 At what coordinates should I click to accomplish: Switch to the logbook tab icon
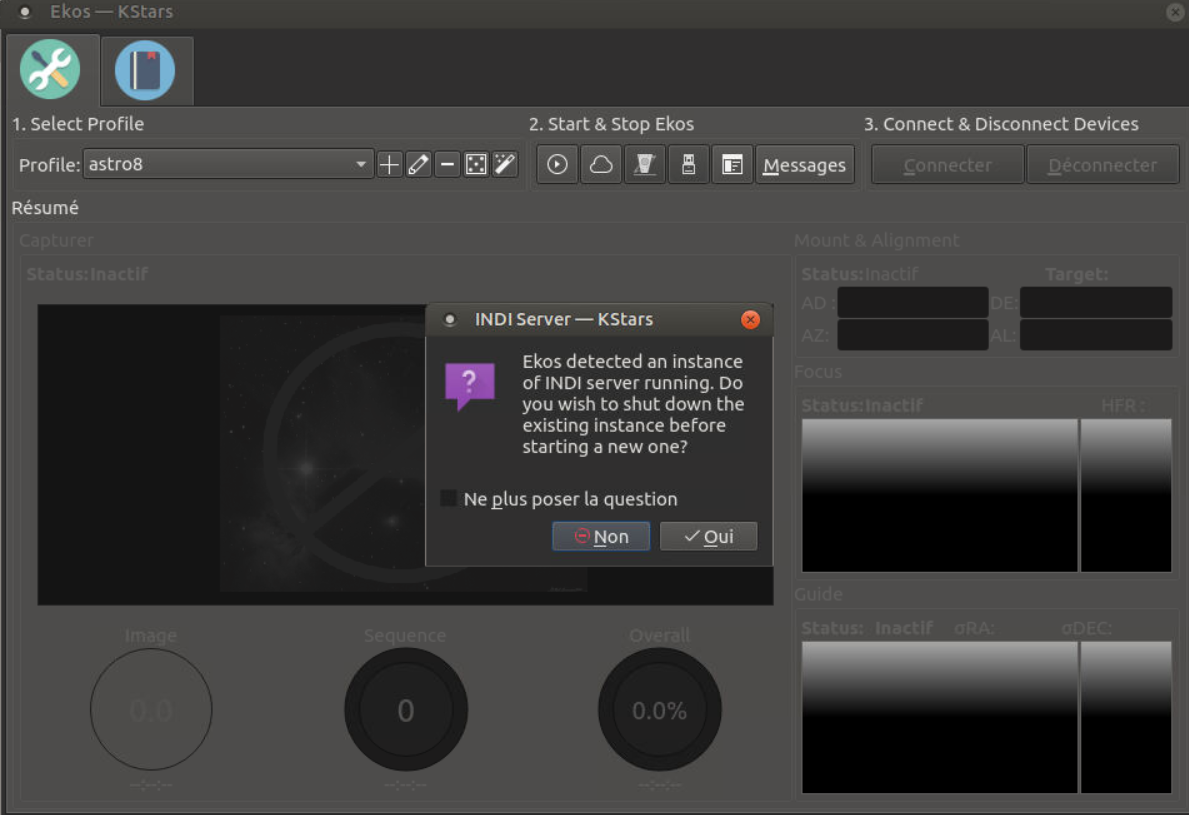pyautogui.click(x=145, y=71)
